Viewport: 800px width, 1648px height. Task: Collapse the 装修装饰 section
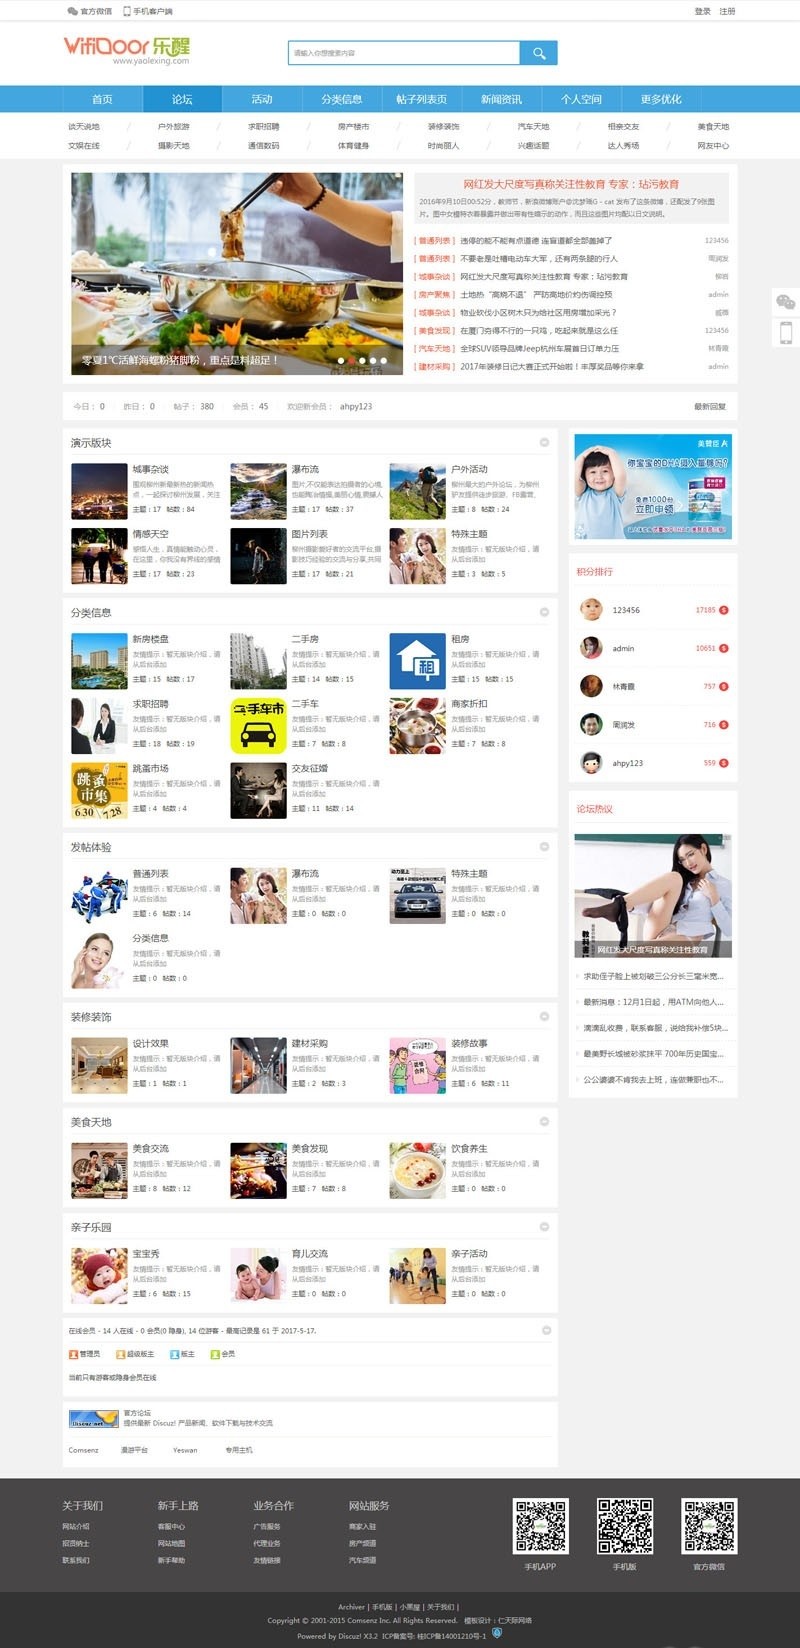coord(544,1016)
